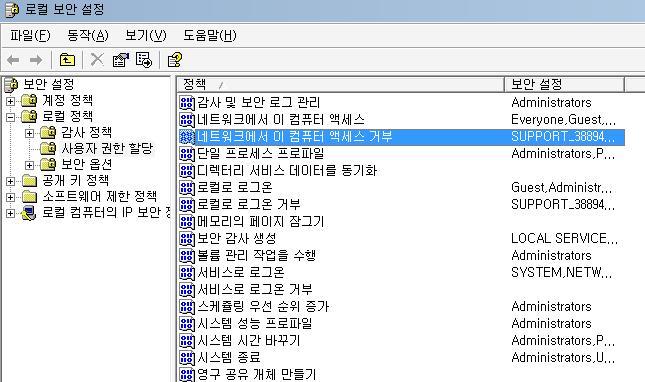Click policy icon for 로컬로 로그온 거부
Screen dimensions: 645x382
click(x=187, y=204)
